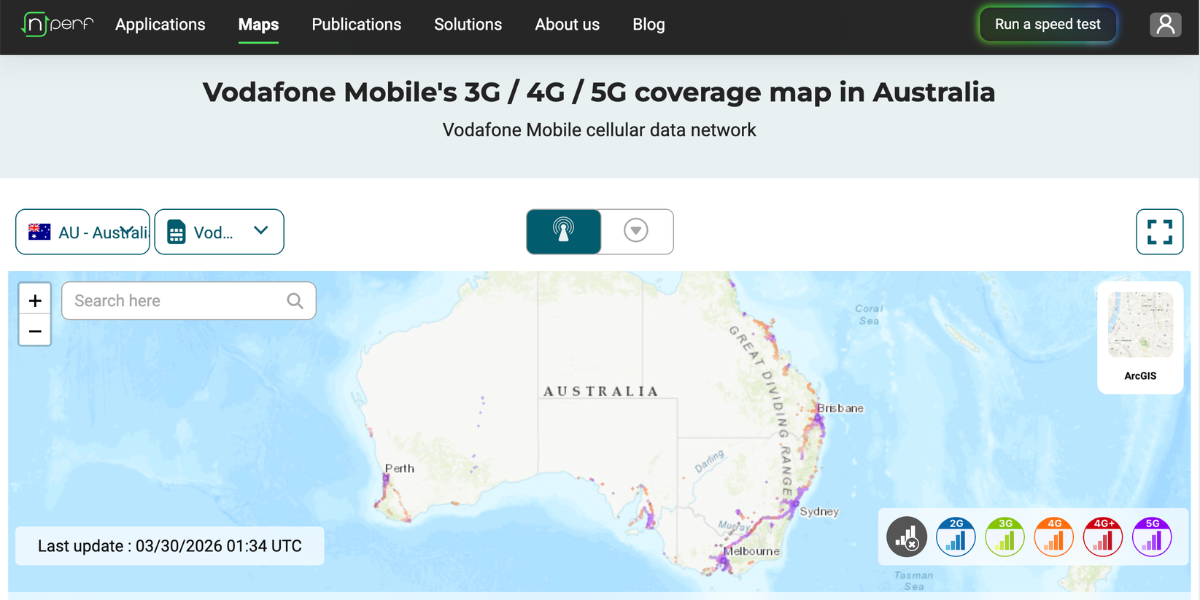
Task: Open the map fullscreen view
Action: coord(1159,231)
